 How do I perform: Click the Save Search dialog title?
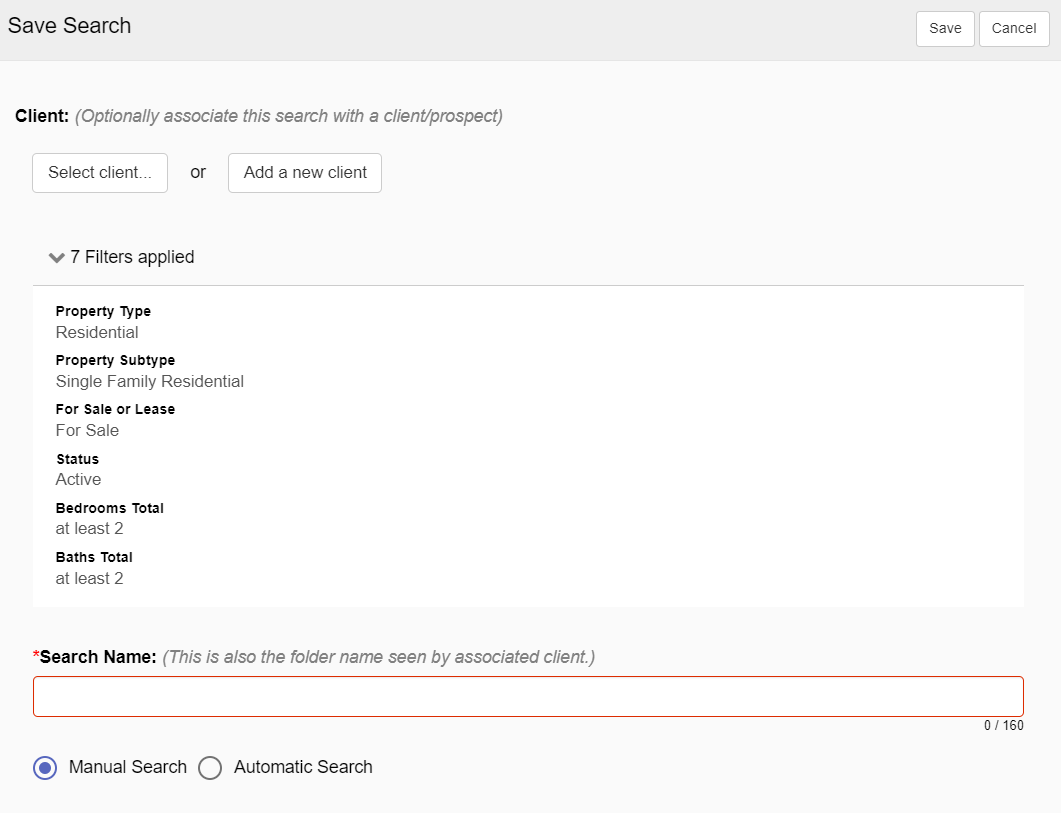[x=69, y=26]
